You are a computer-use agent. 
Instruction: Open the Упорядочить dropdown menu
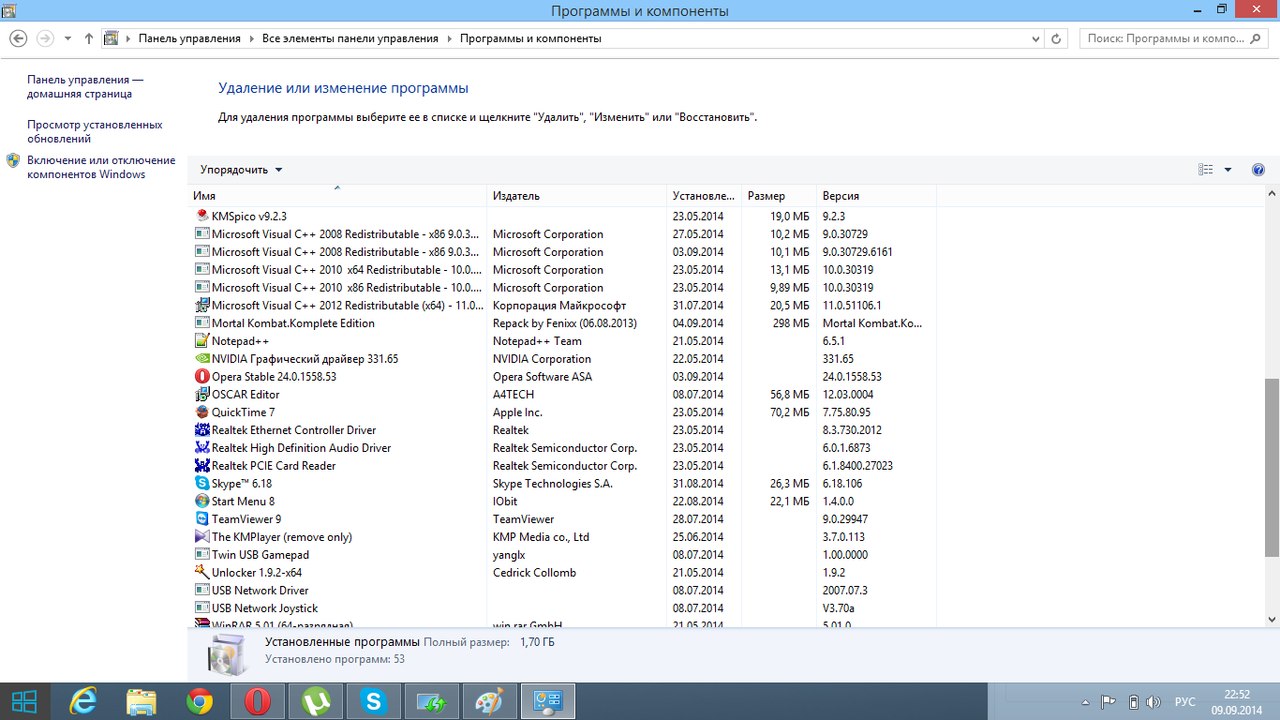pos(241,170)
